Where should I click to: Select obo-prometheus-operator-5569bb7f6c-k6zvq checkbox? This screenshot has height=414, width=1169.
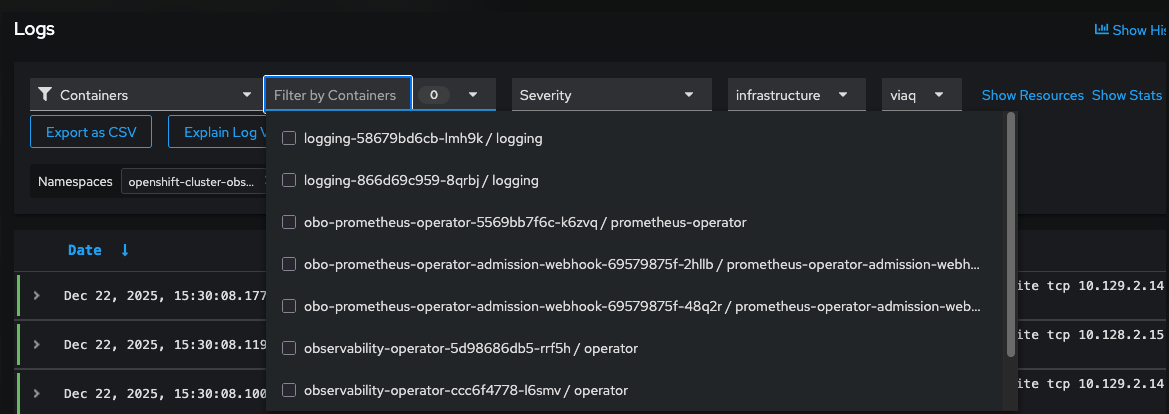(289, 222)
